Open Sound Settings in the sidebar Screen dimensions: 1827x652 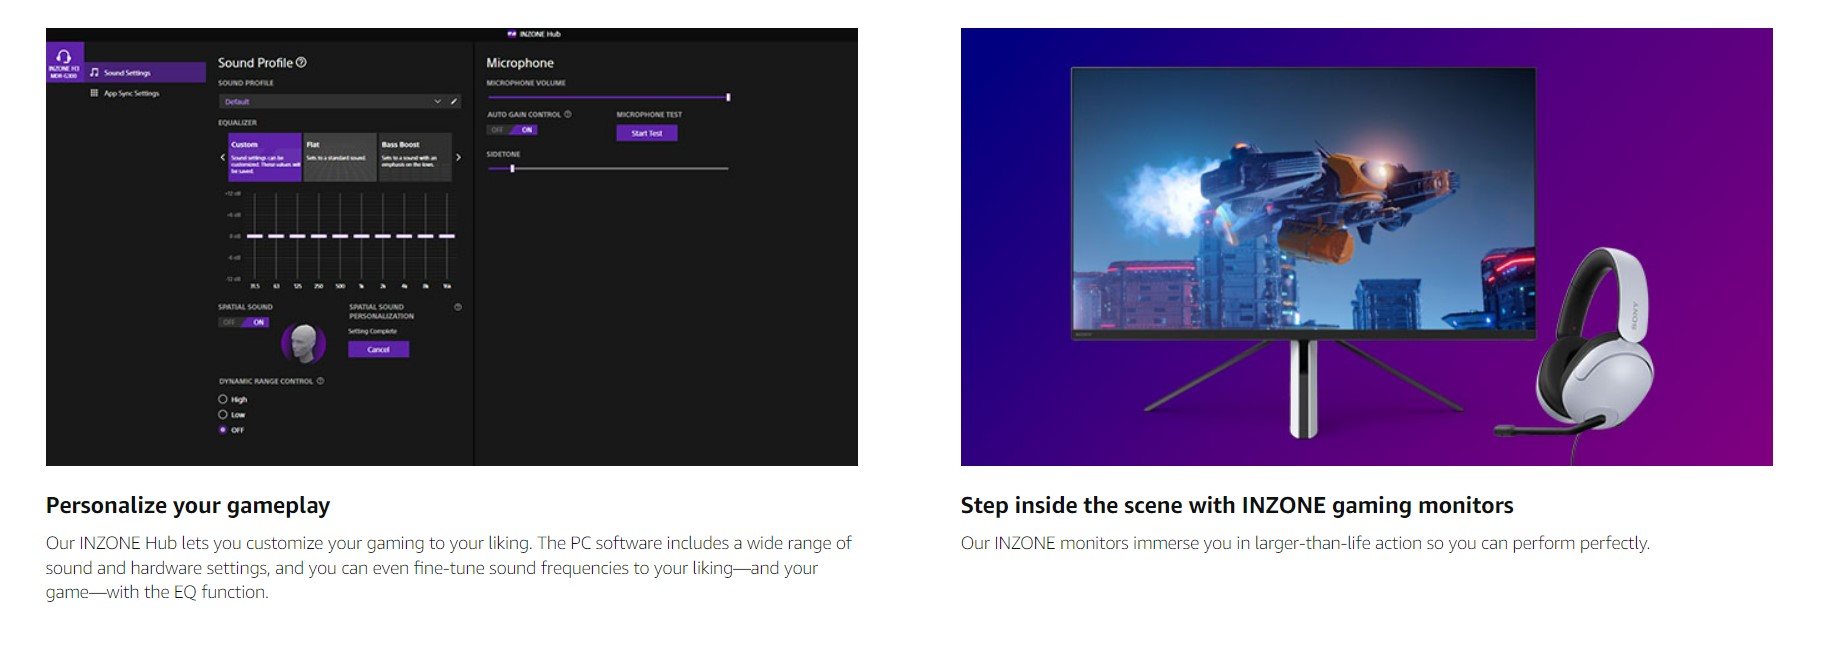(x=127, y=73)
